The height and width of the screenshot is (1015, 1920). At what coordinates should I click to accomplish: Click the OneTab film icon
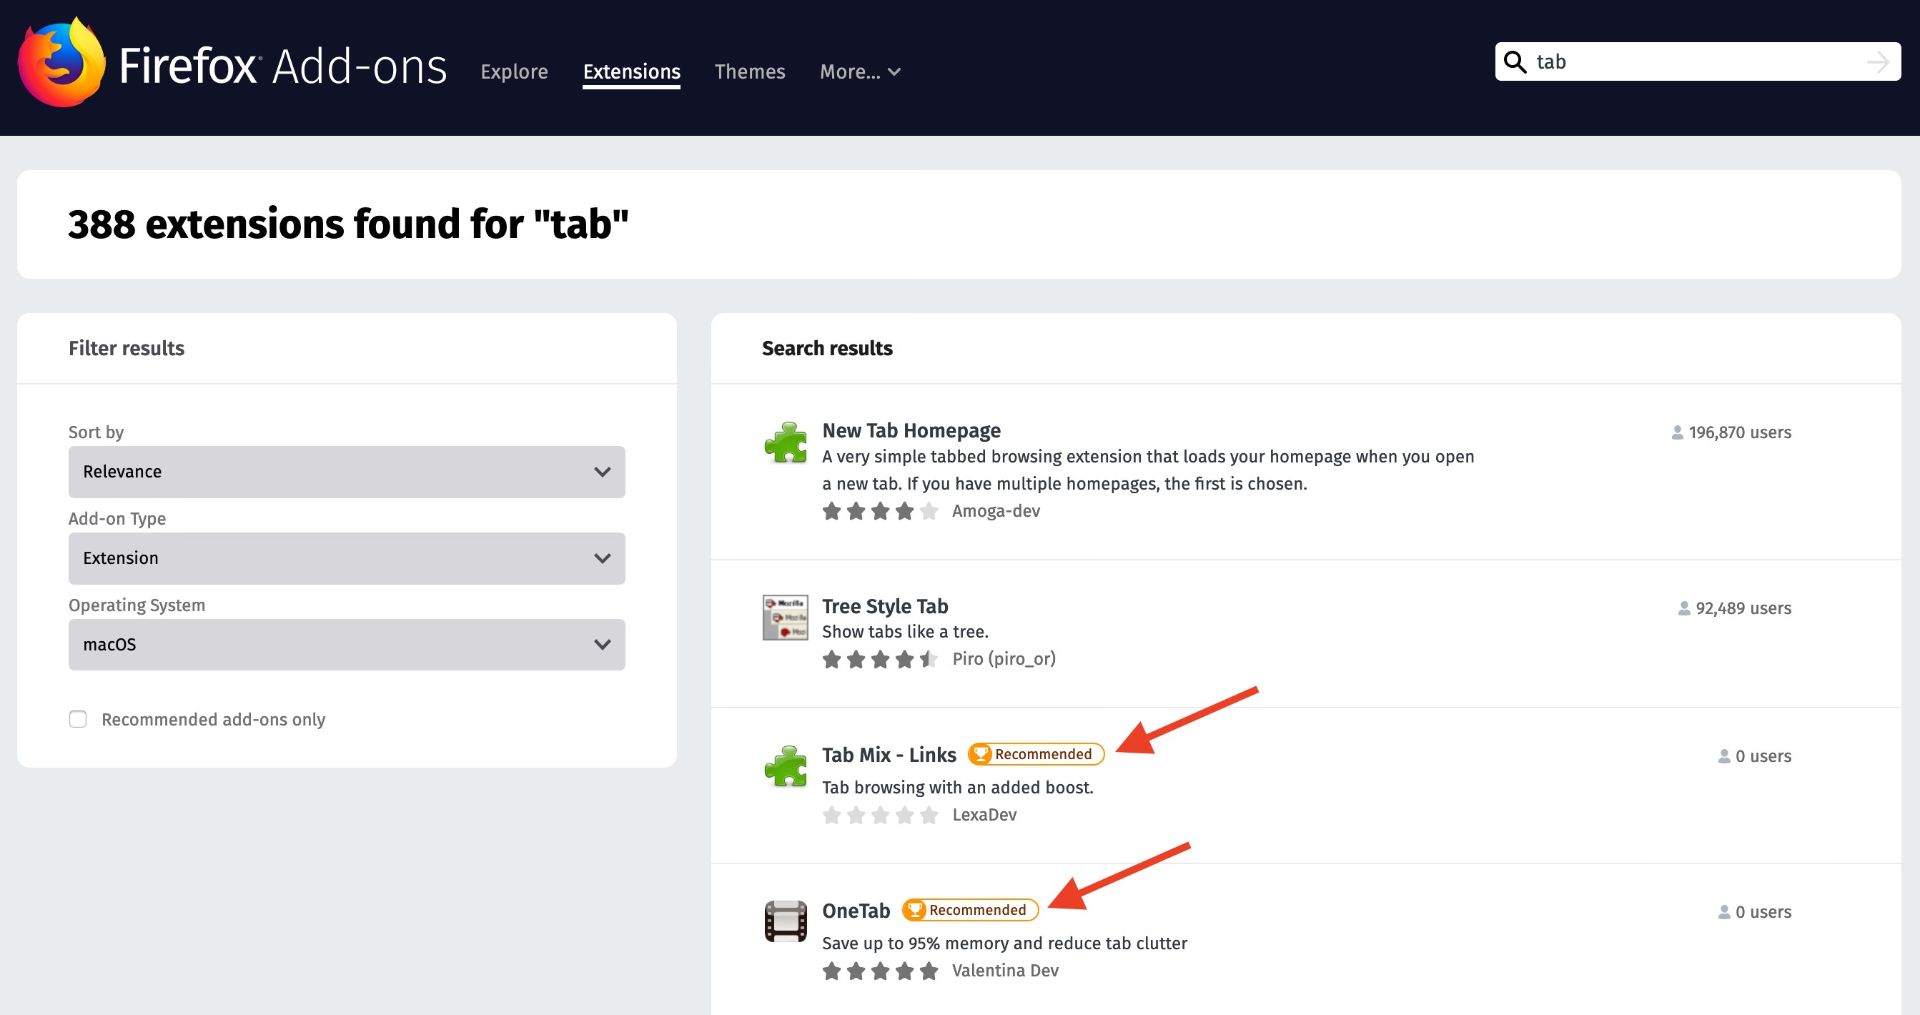[x=785, y=921]
